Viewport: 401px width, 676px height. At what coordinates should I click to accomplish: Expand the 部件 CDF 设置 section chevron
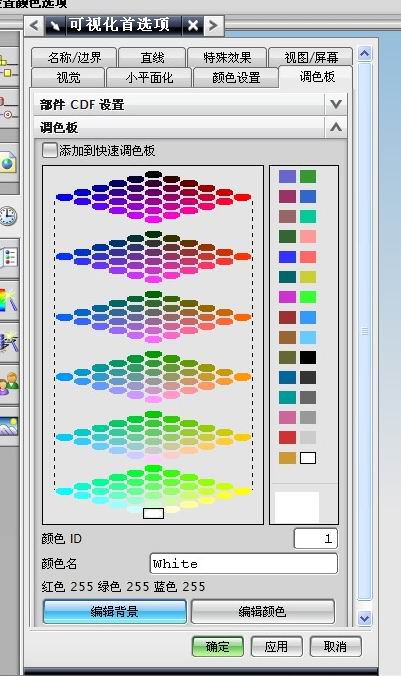336,104
